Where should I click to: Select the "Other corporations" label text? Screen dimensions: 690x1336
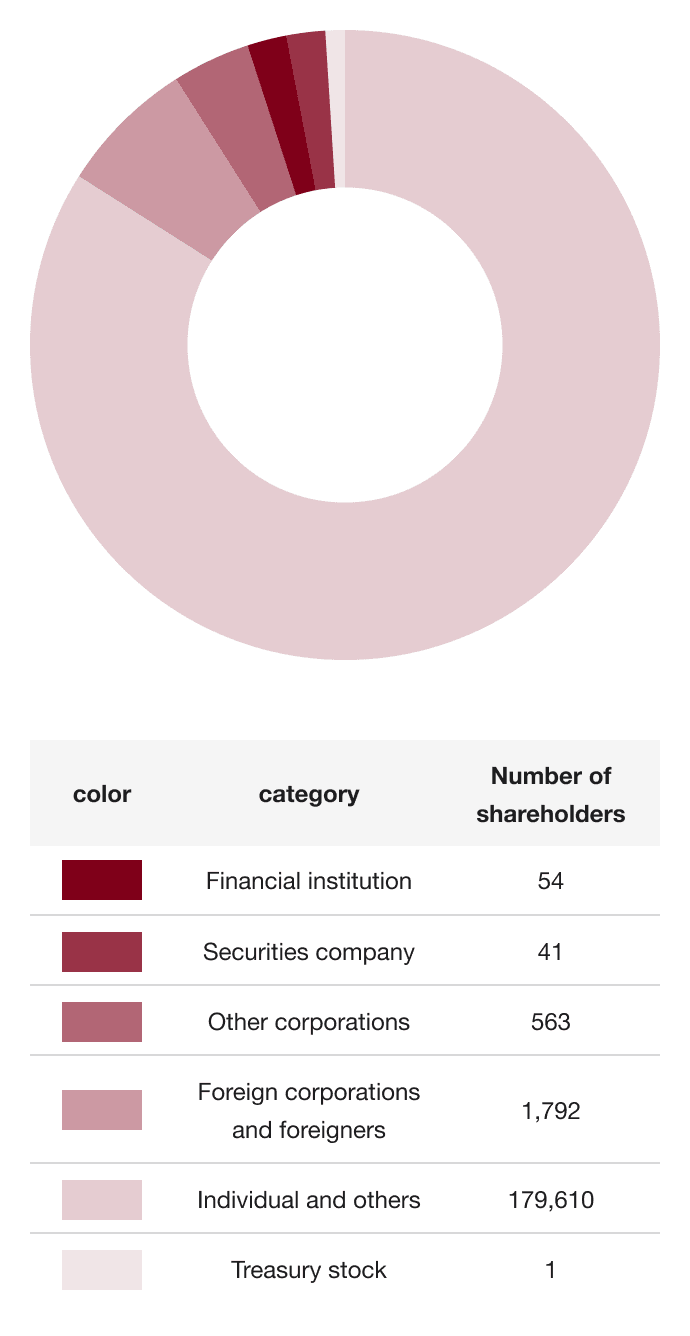coord(309,1022)
